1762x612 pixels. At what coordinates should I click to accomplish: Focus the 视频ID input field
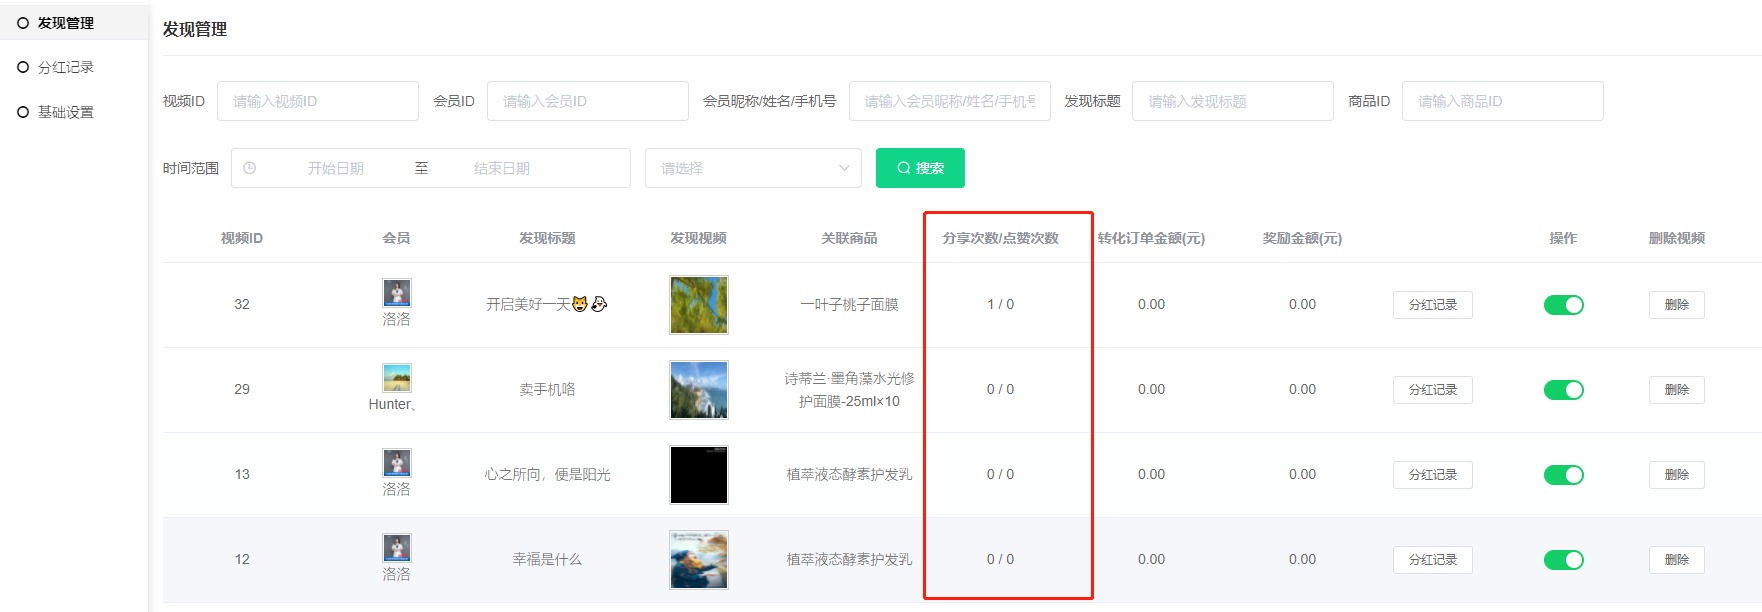[x=318, y=101]
